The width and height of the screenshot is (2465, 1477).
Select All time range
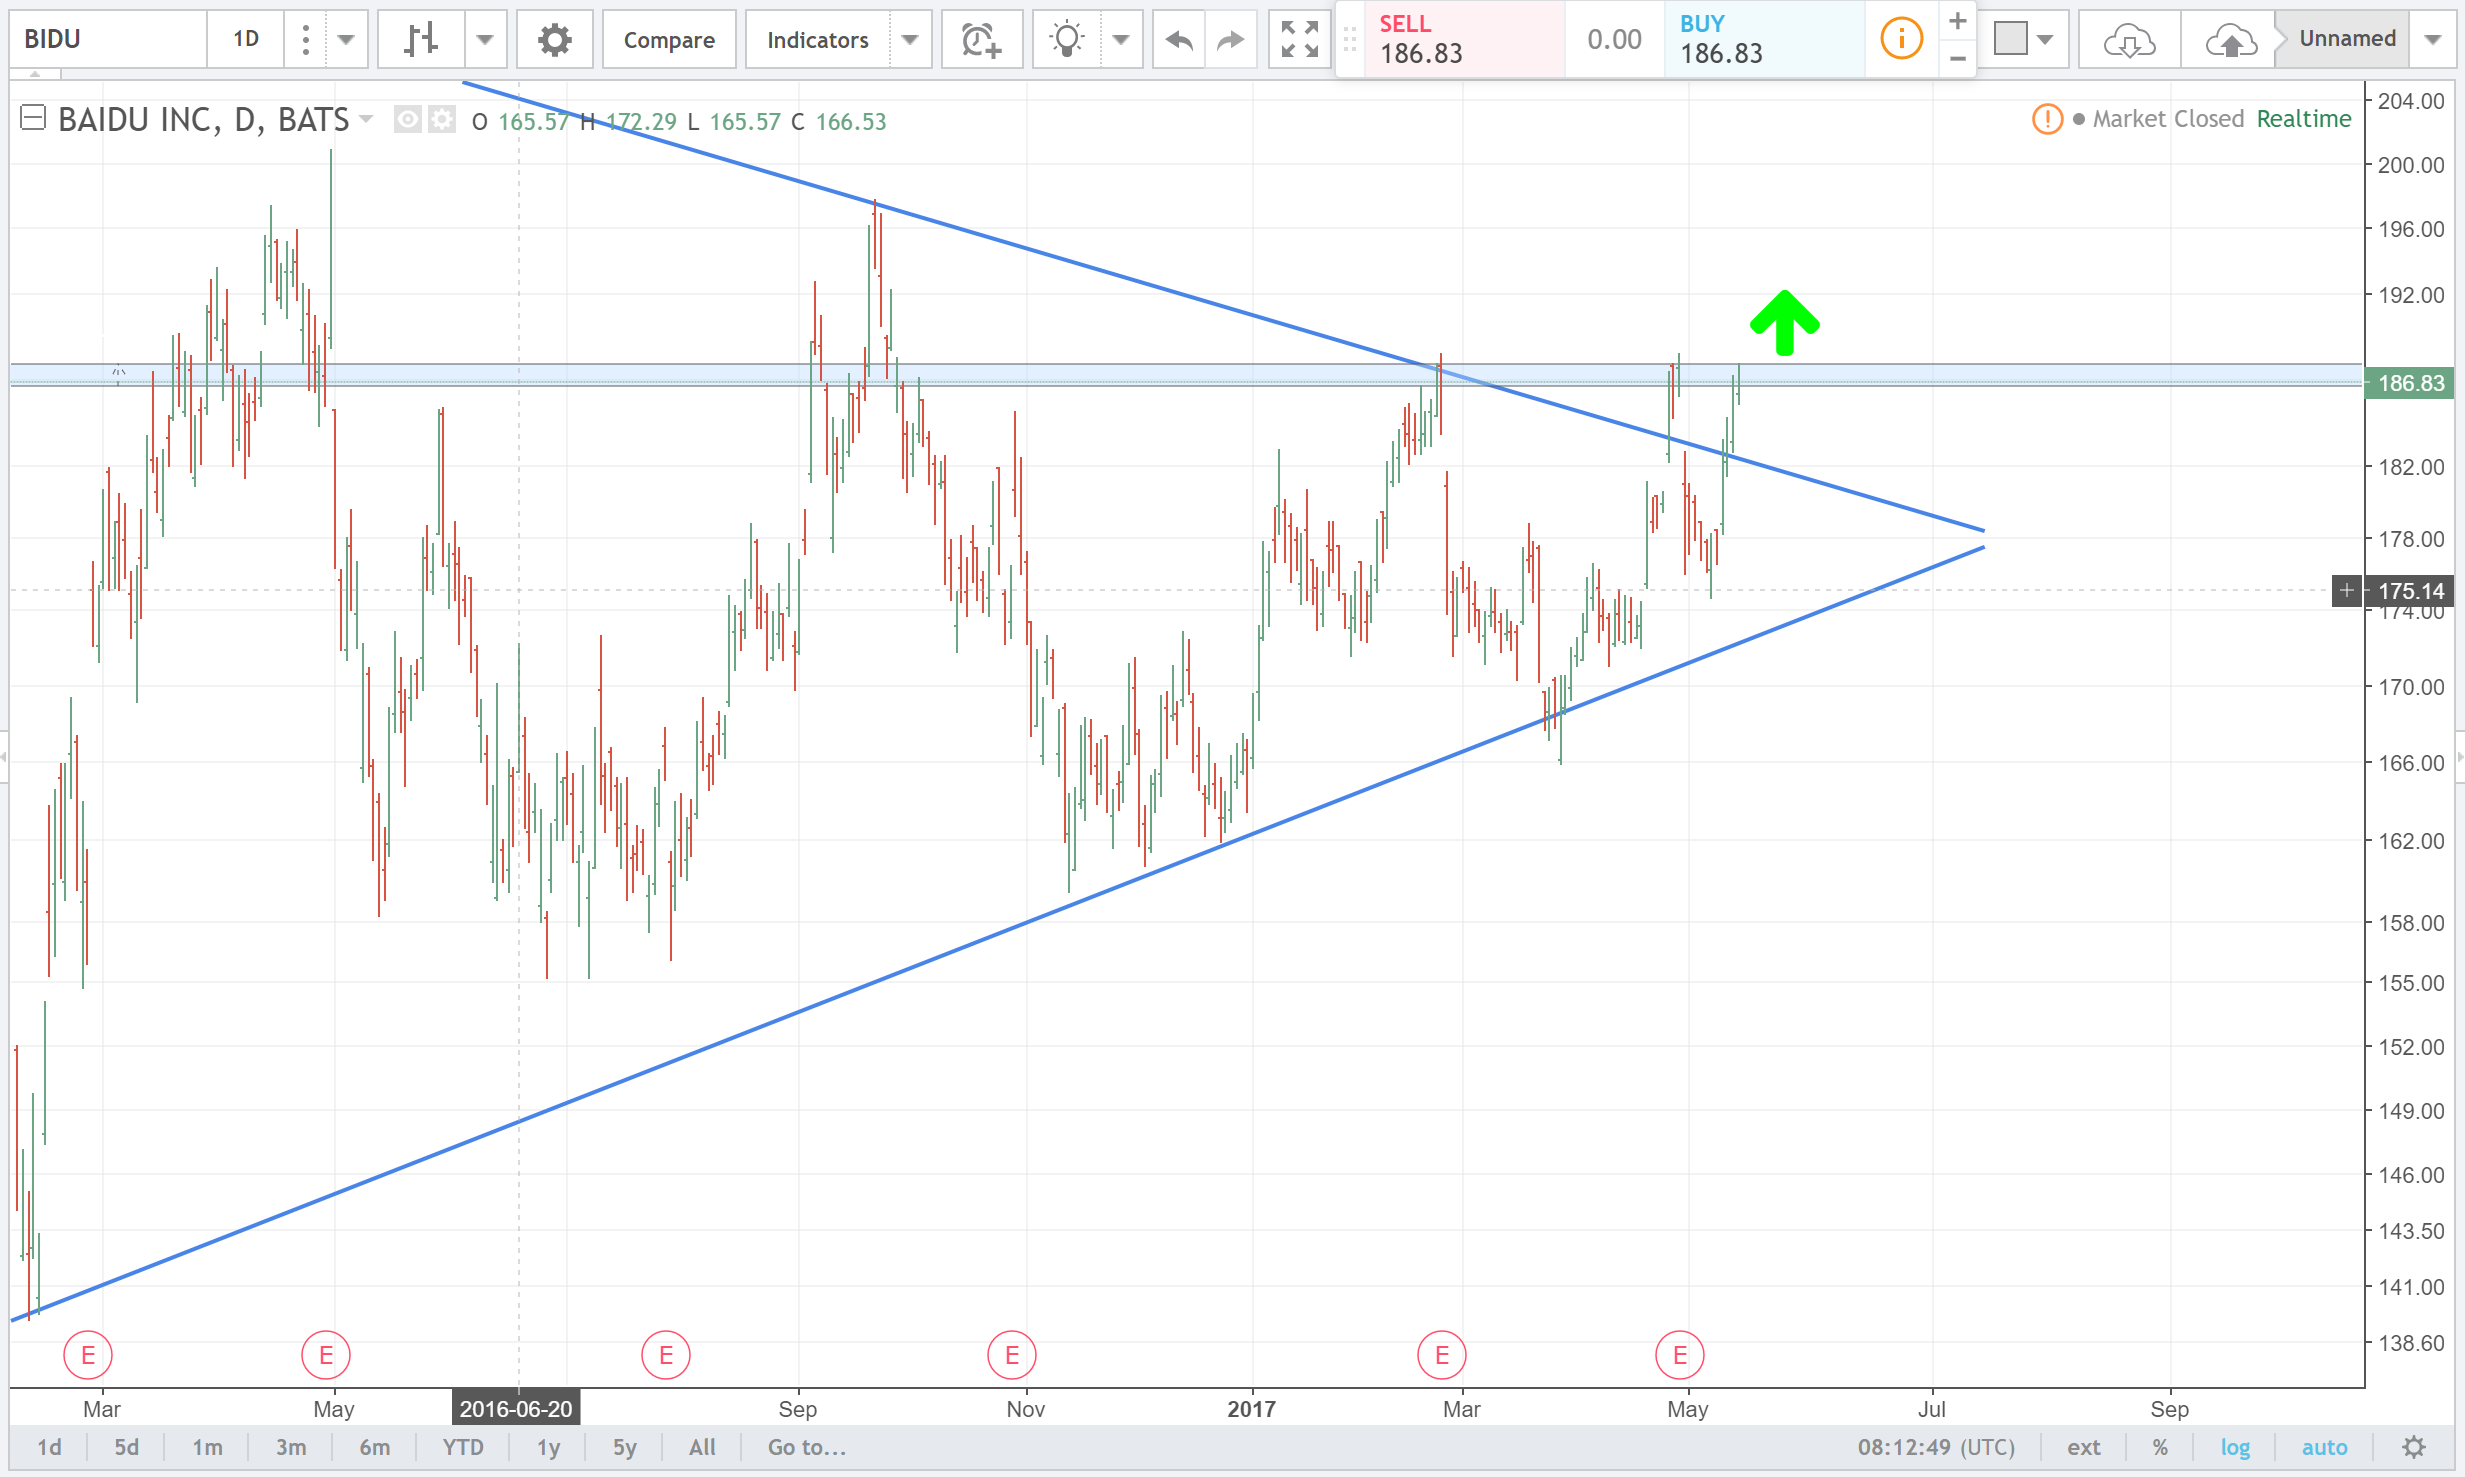point(702,1447)
